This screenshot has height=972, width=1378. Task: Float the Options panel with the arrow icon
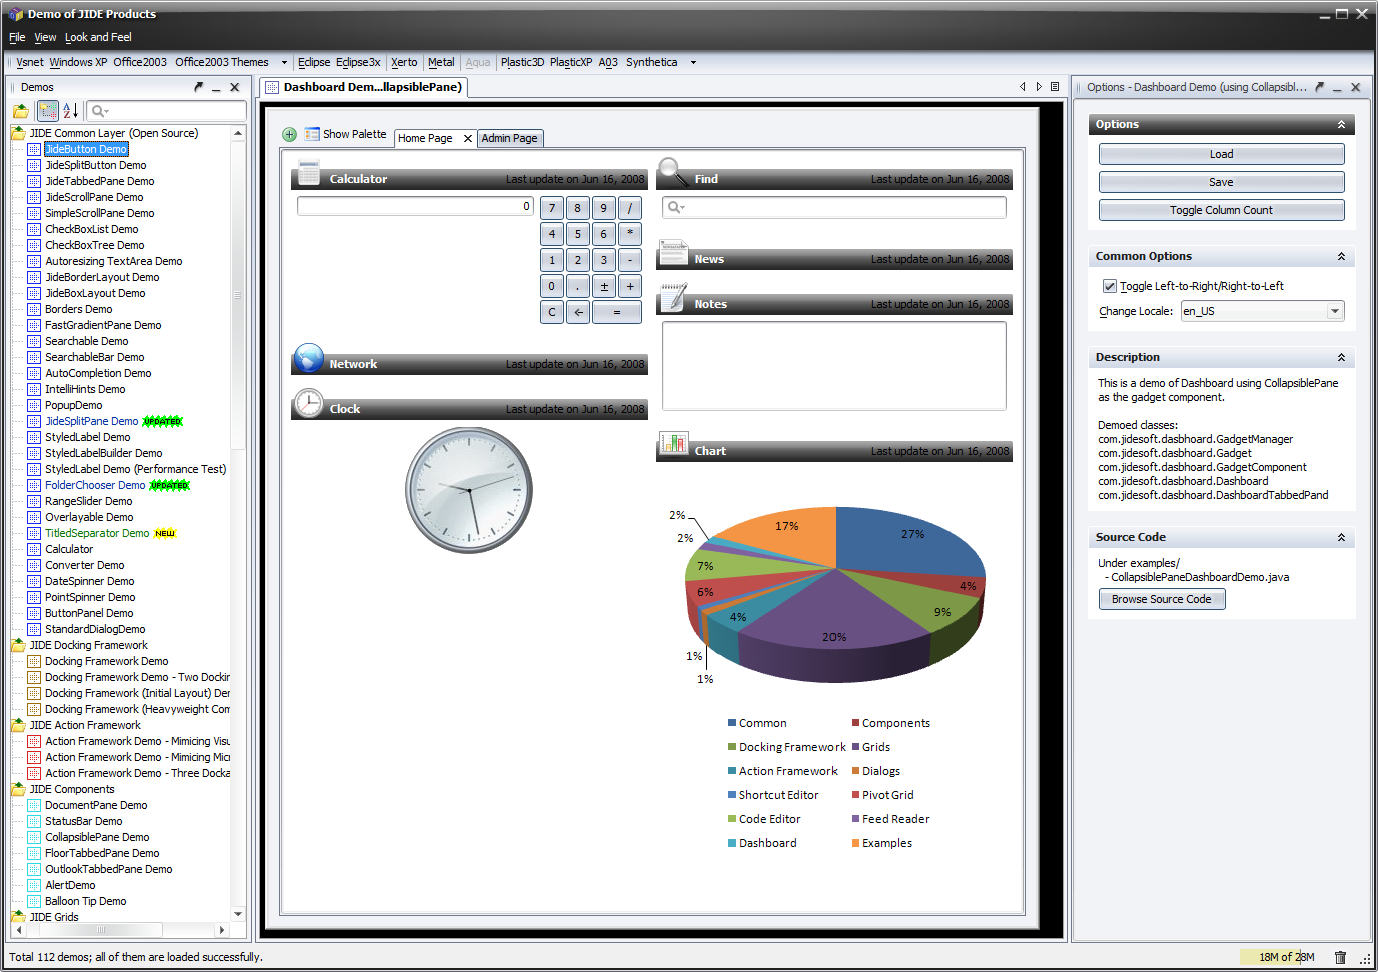point(1319,87)
